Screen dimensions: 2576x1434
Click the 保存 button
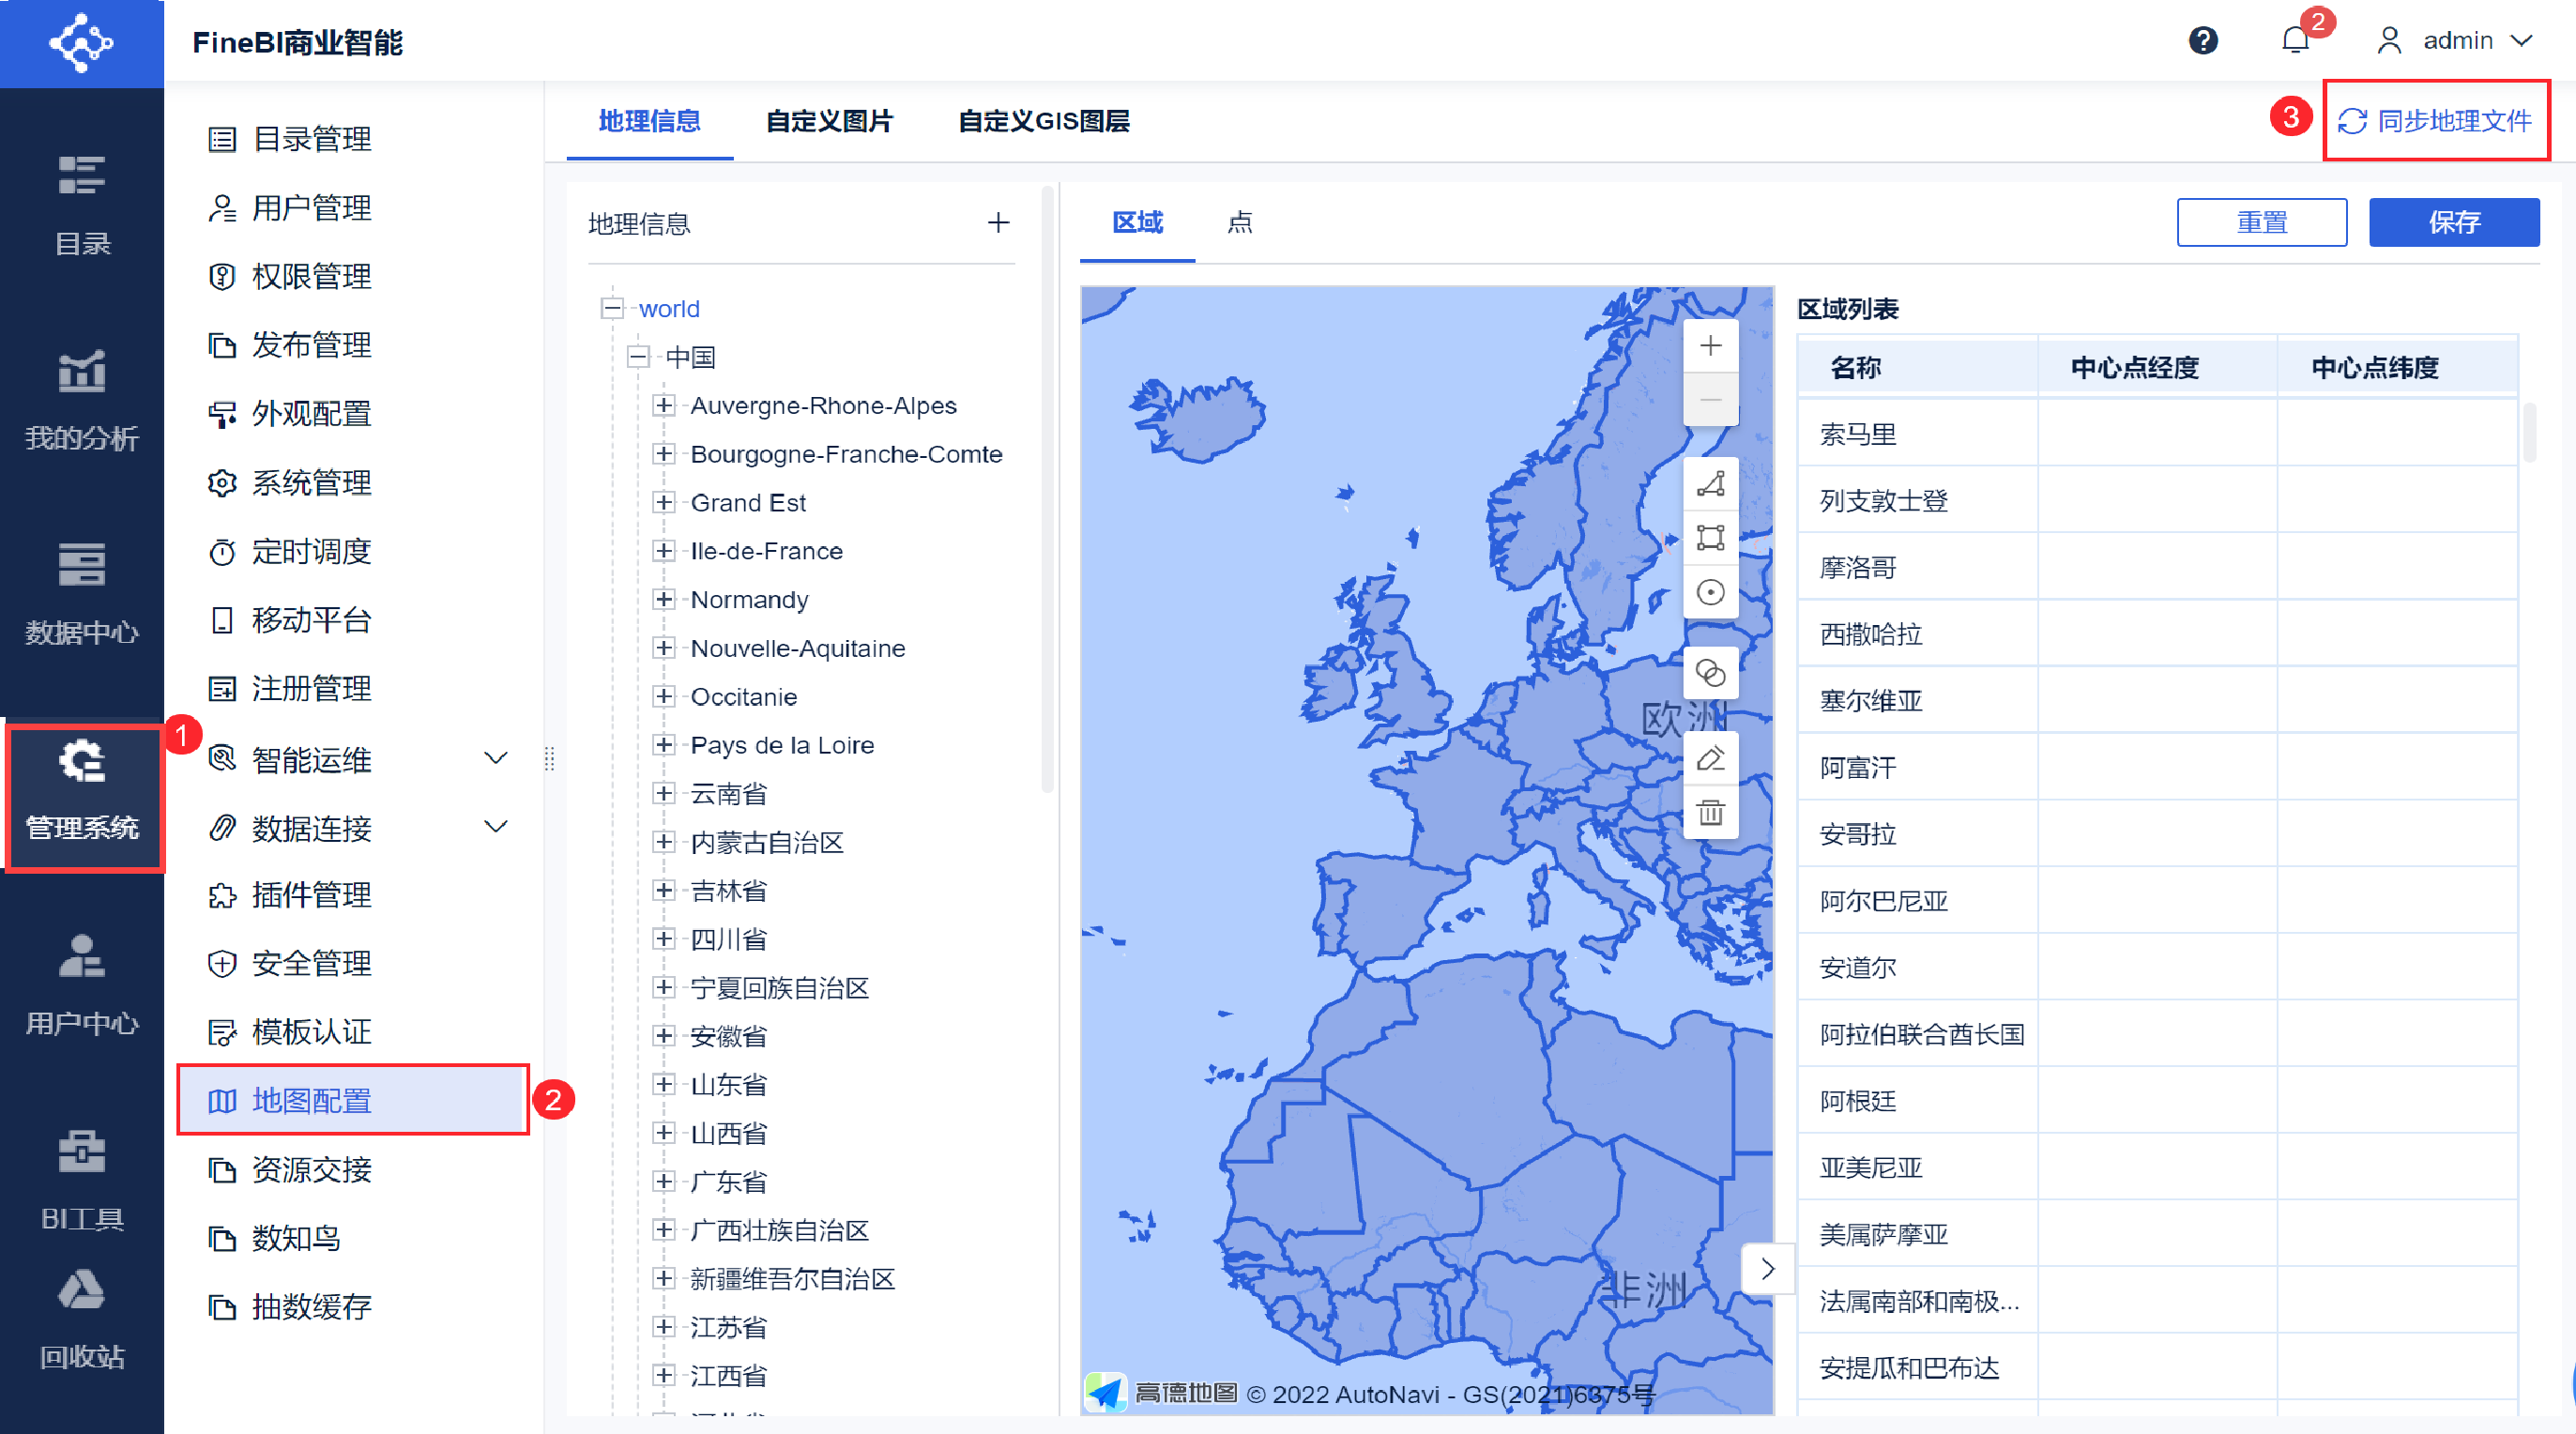point(2453,222)
